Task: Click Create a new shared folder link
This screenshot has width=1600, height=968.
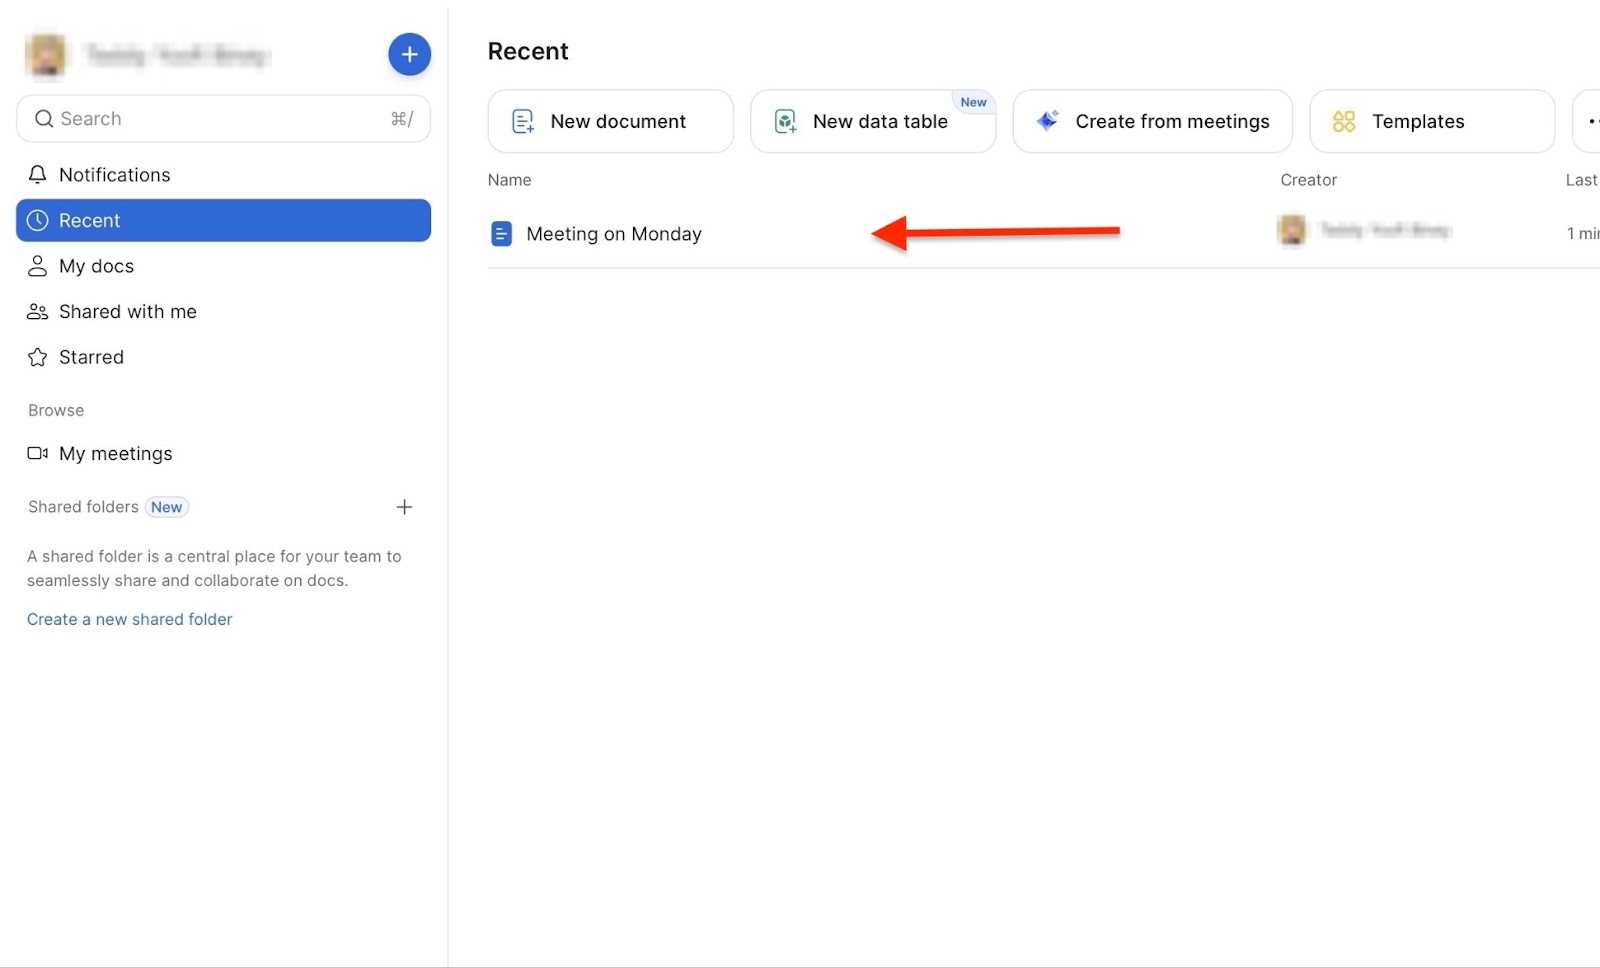Action: [x=129, y=619]
